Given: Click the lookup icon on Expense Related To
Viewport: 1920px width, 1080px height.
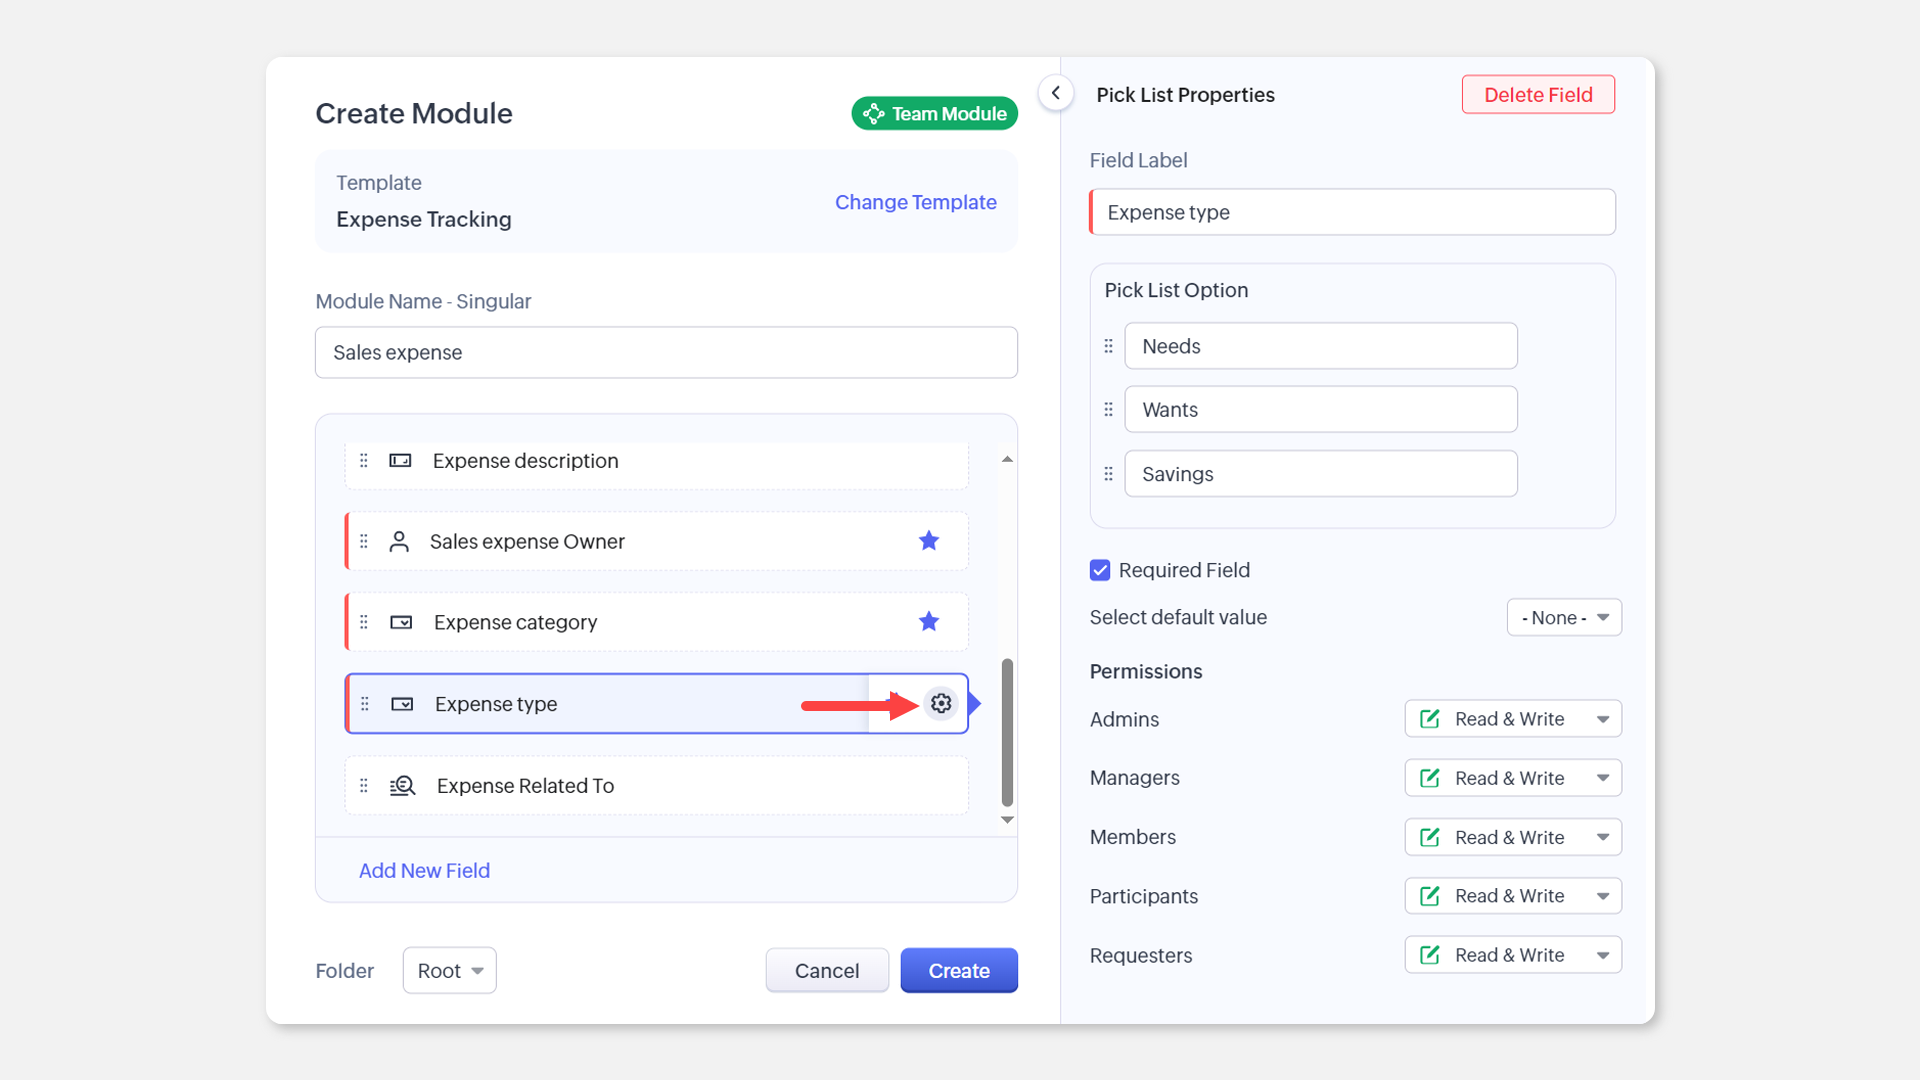Looking at the screenshot, I should coord(402,786).
